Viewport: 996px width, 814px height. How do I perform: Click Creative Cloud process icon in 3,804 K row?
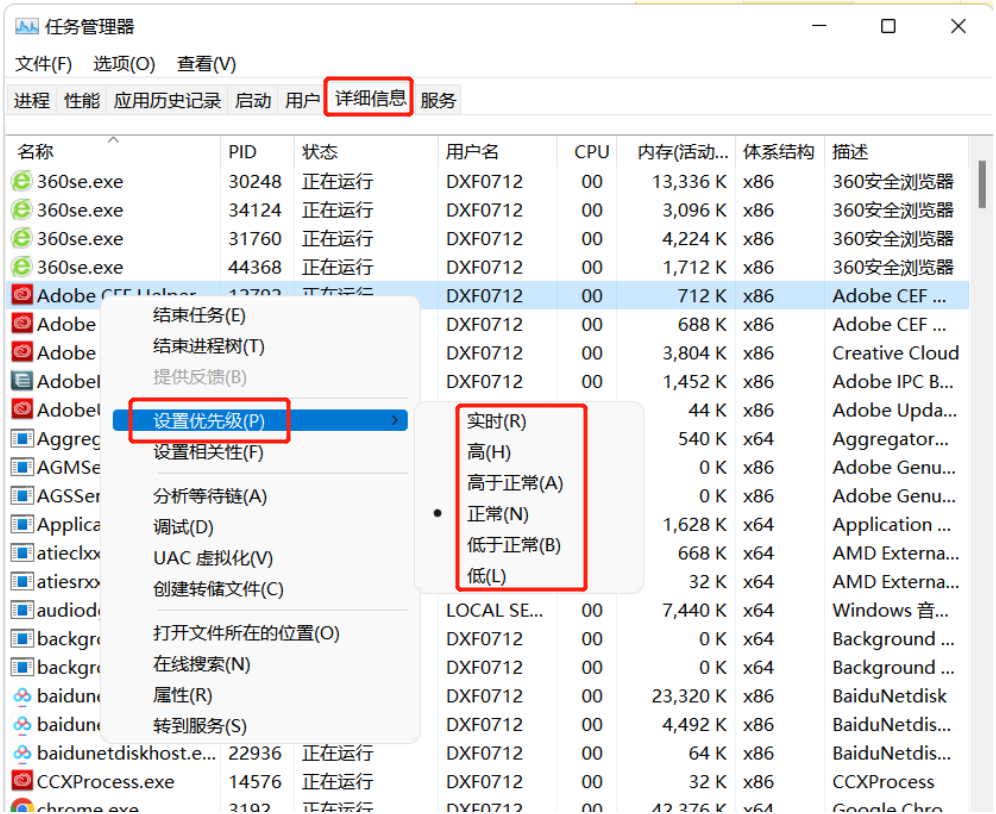22,352
